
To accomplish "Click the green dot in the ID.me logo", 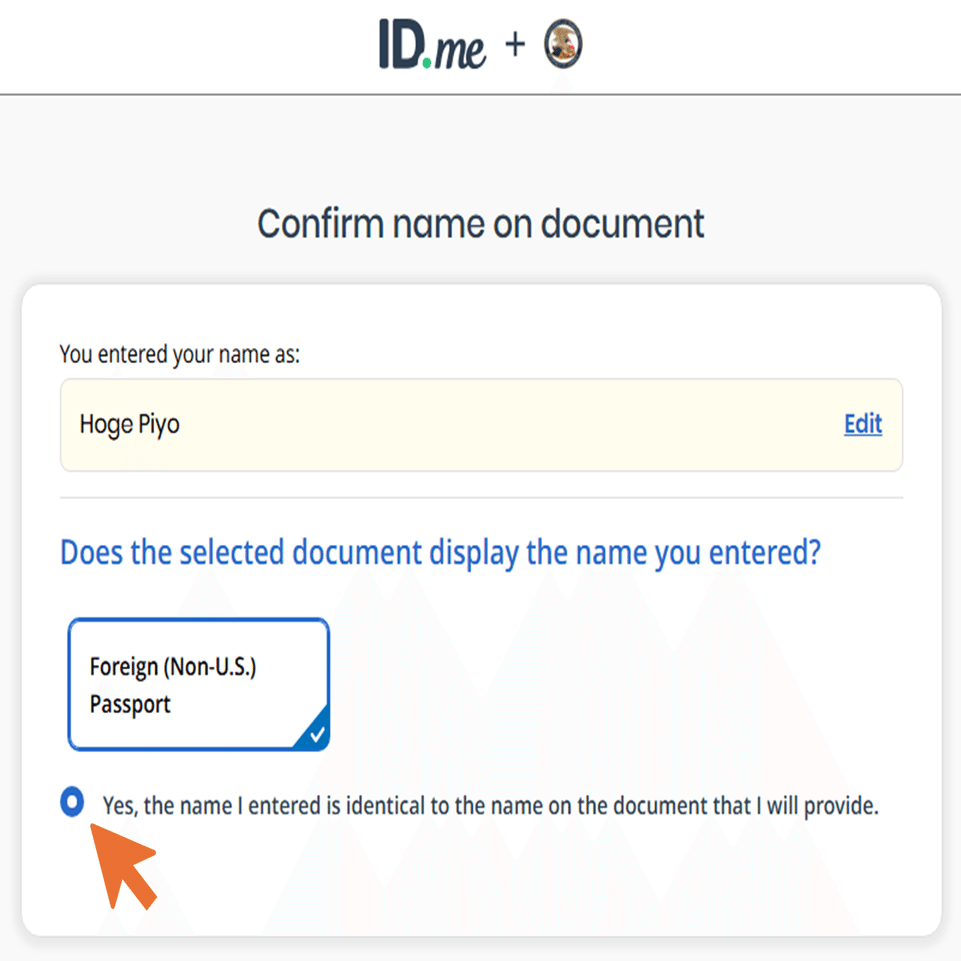I will tap(427, 62).
